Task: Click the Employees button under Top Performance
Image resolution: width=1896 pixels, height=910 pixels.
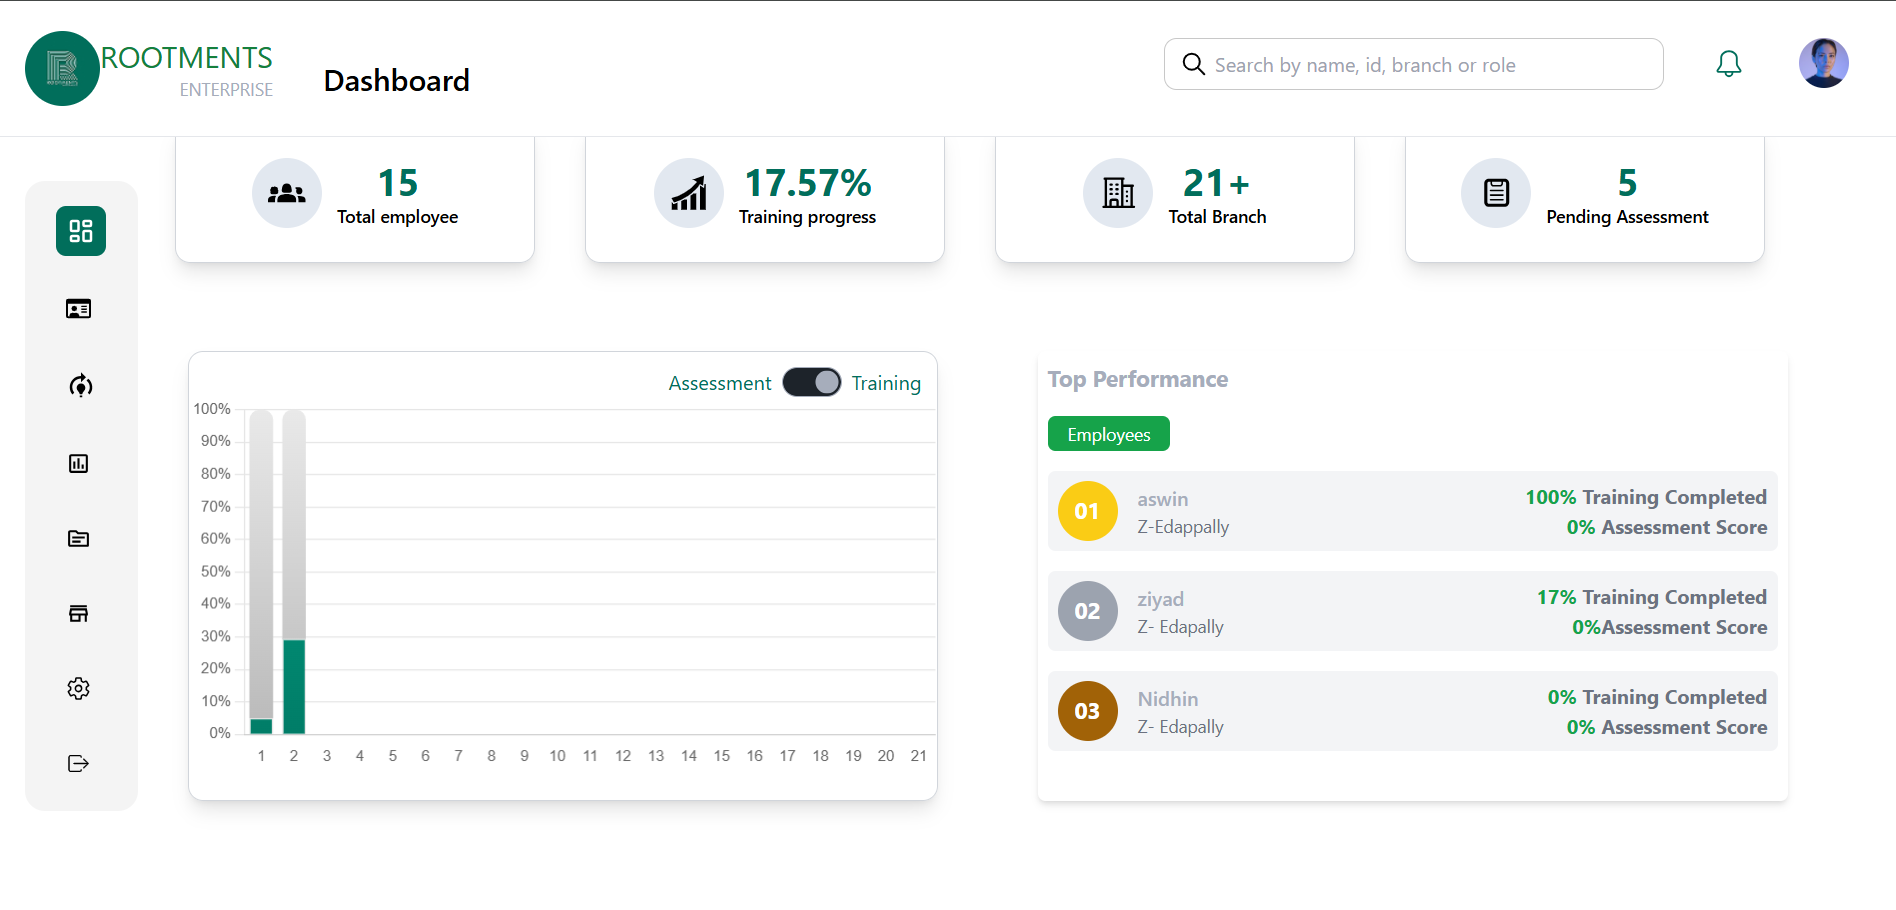Action: (1109, 434)
